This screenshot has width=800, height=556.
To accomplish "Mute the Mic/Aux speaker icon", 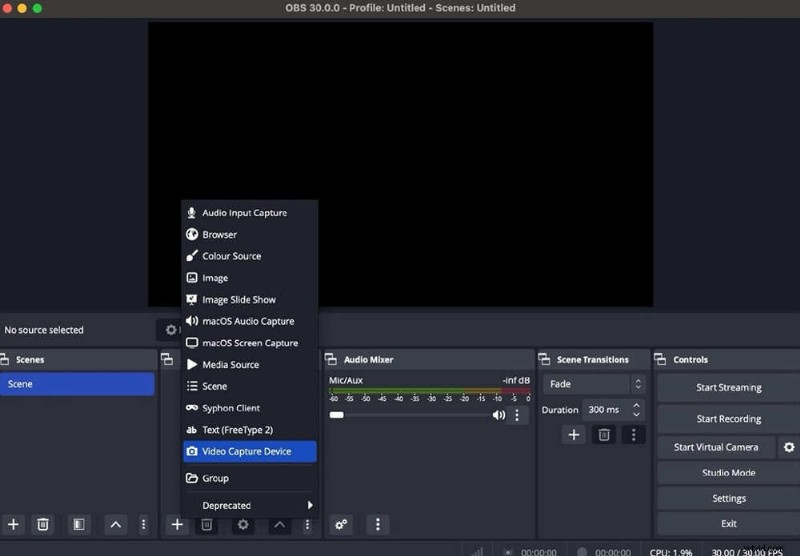I will coord(499,415).
